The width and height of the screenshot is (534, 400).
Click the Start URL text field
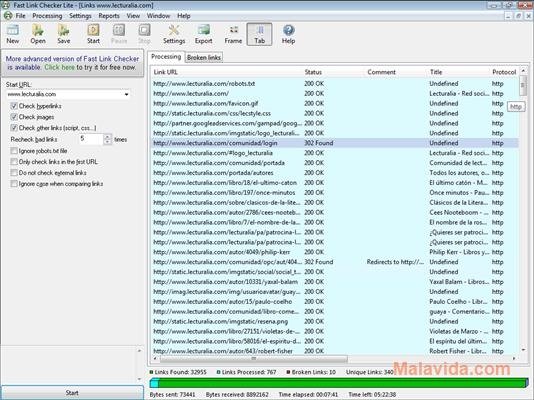coord(64,94)
